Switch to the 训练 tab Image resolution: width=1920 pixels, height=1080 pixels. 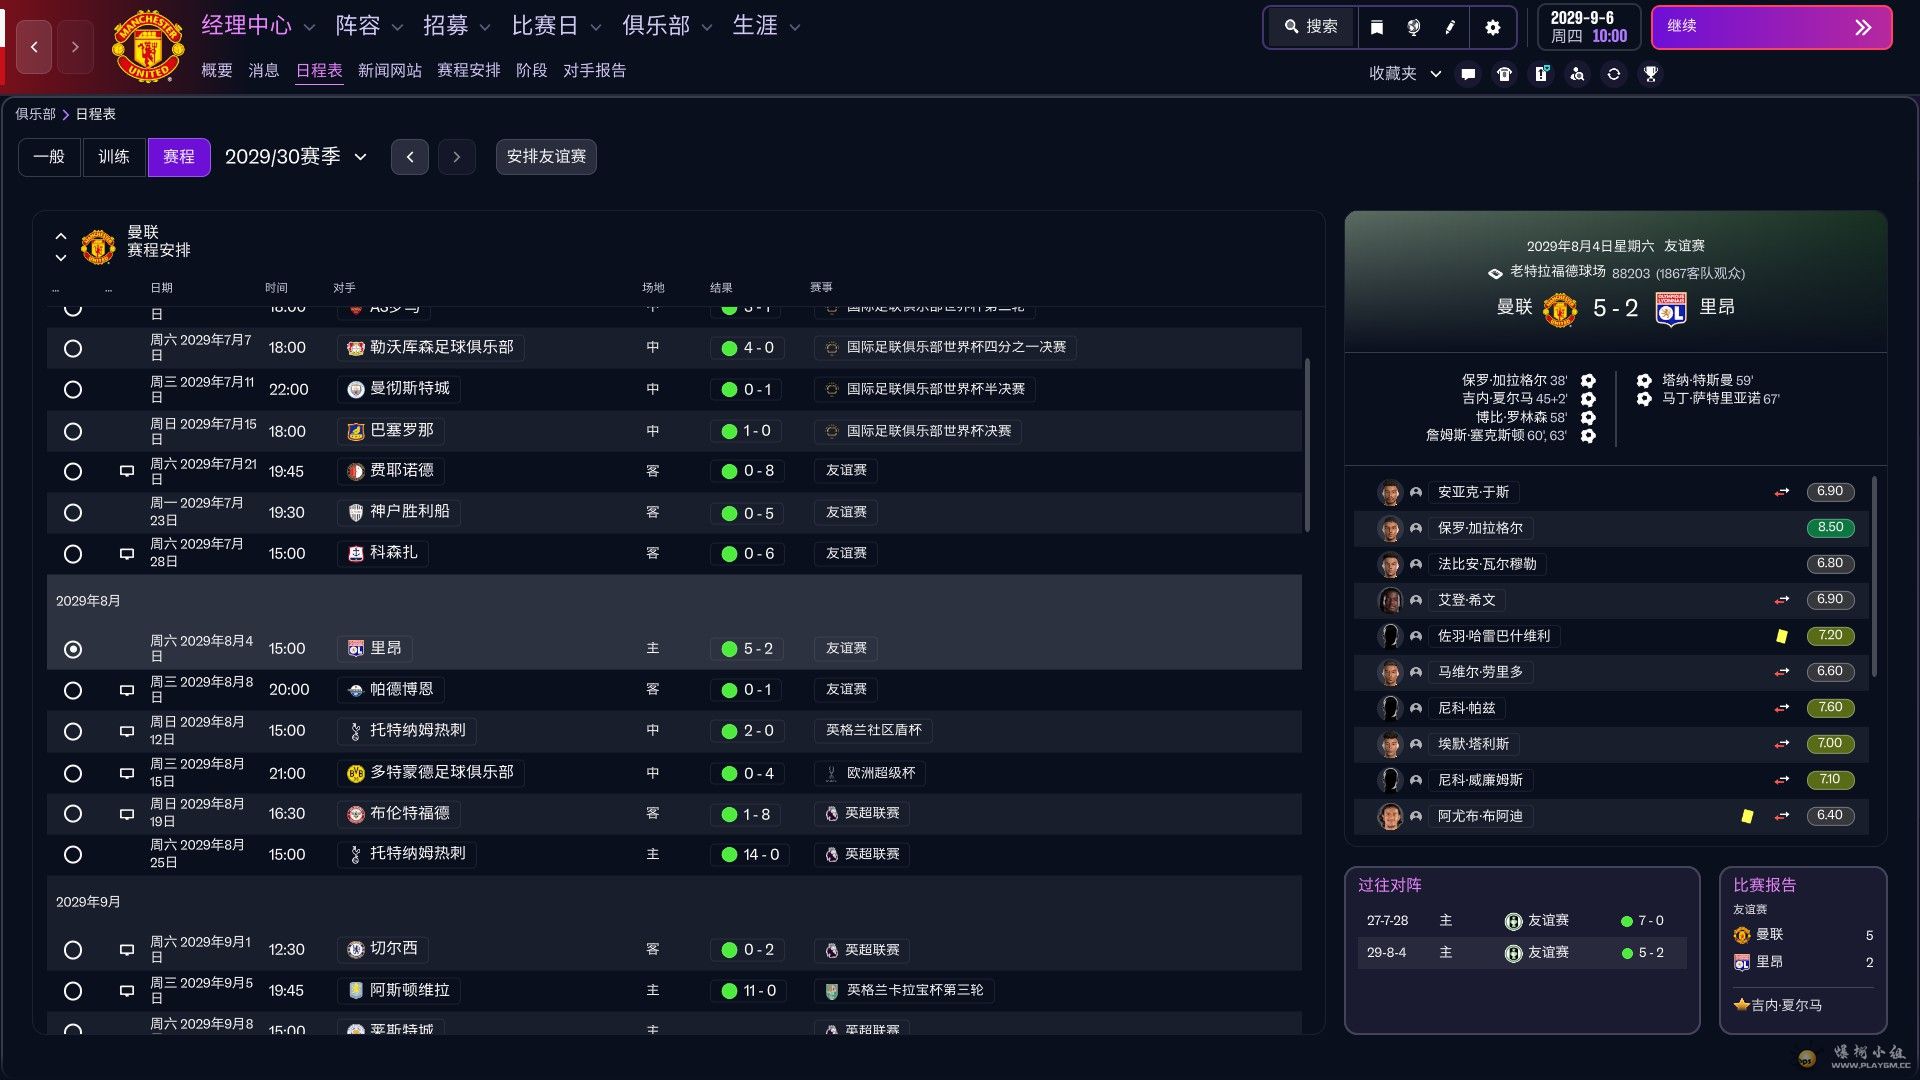(114, 157)
